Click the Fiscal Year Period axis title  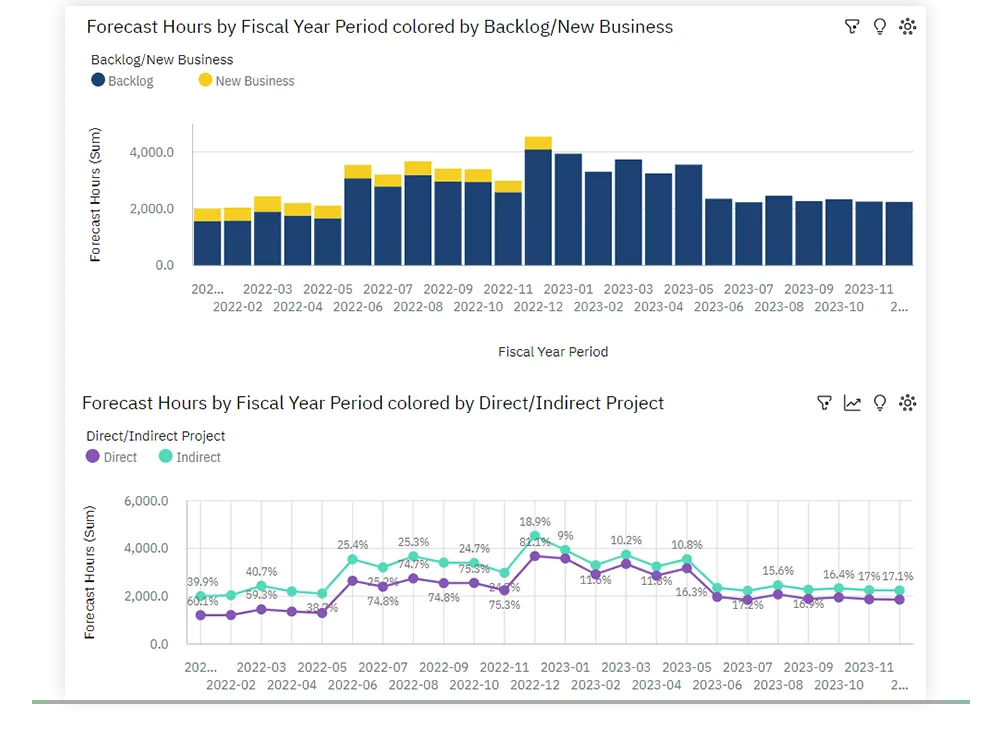(553, 352)
